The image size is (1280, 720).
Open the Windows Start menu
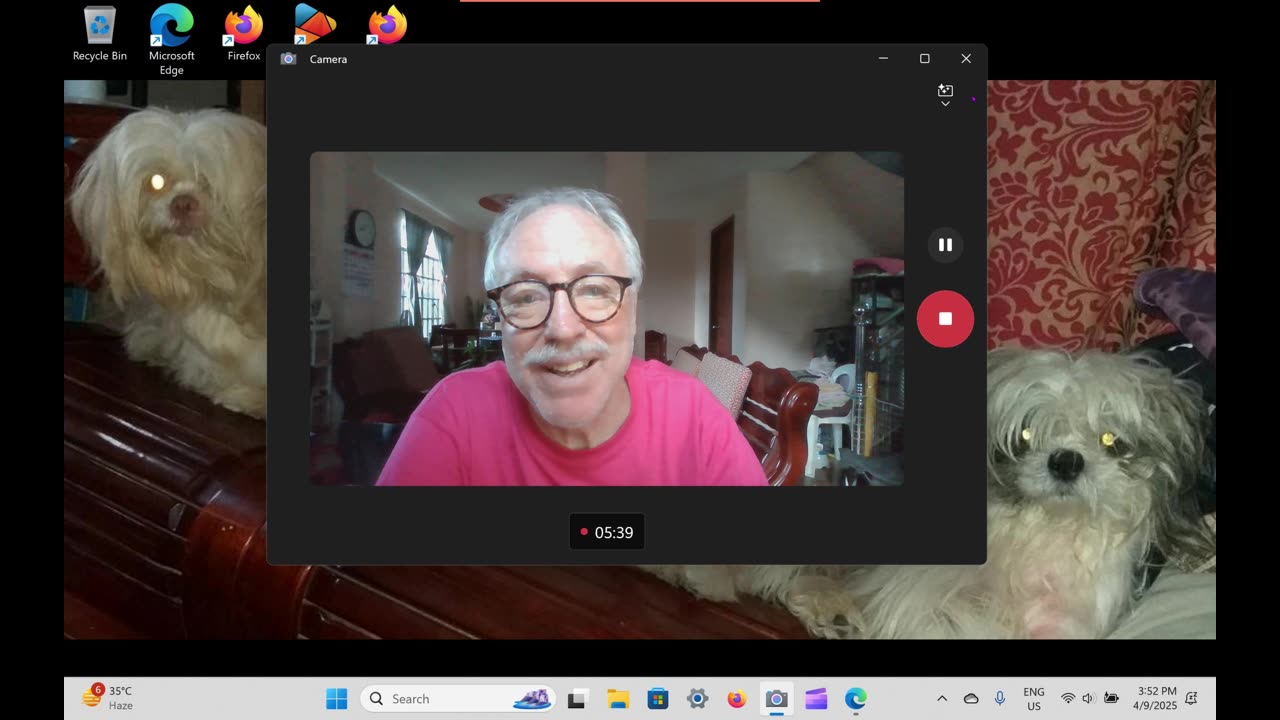click(x=337, y=699)
